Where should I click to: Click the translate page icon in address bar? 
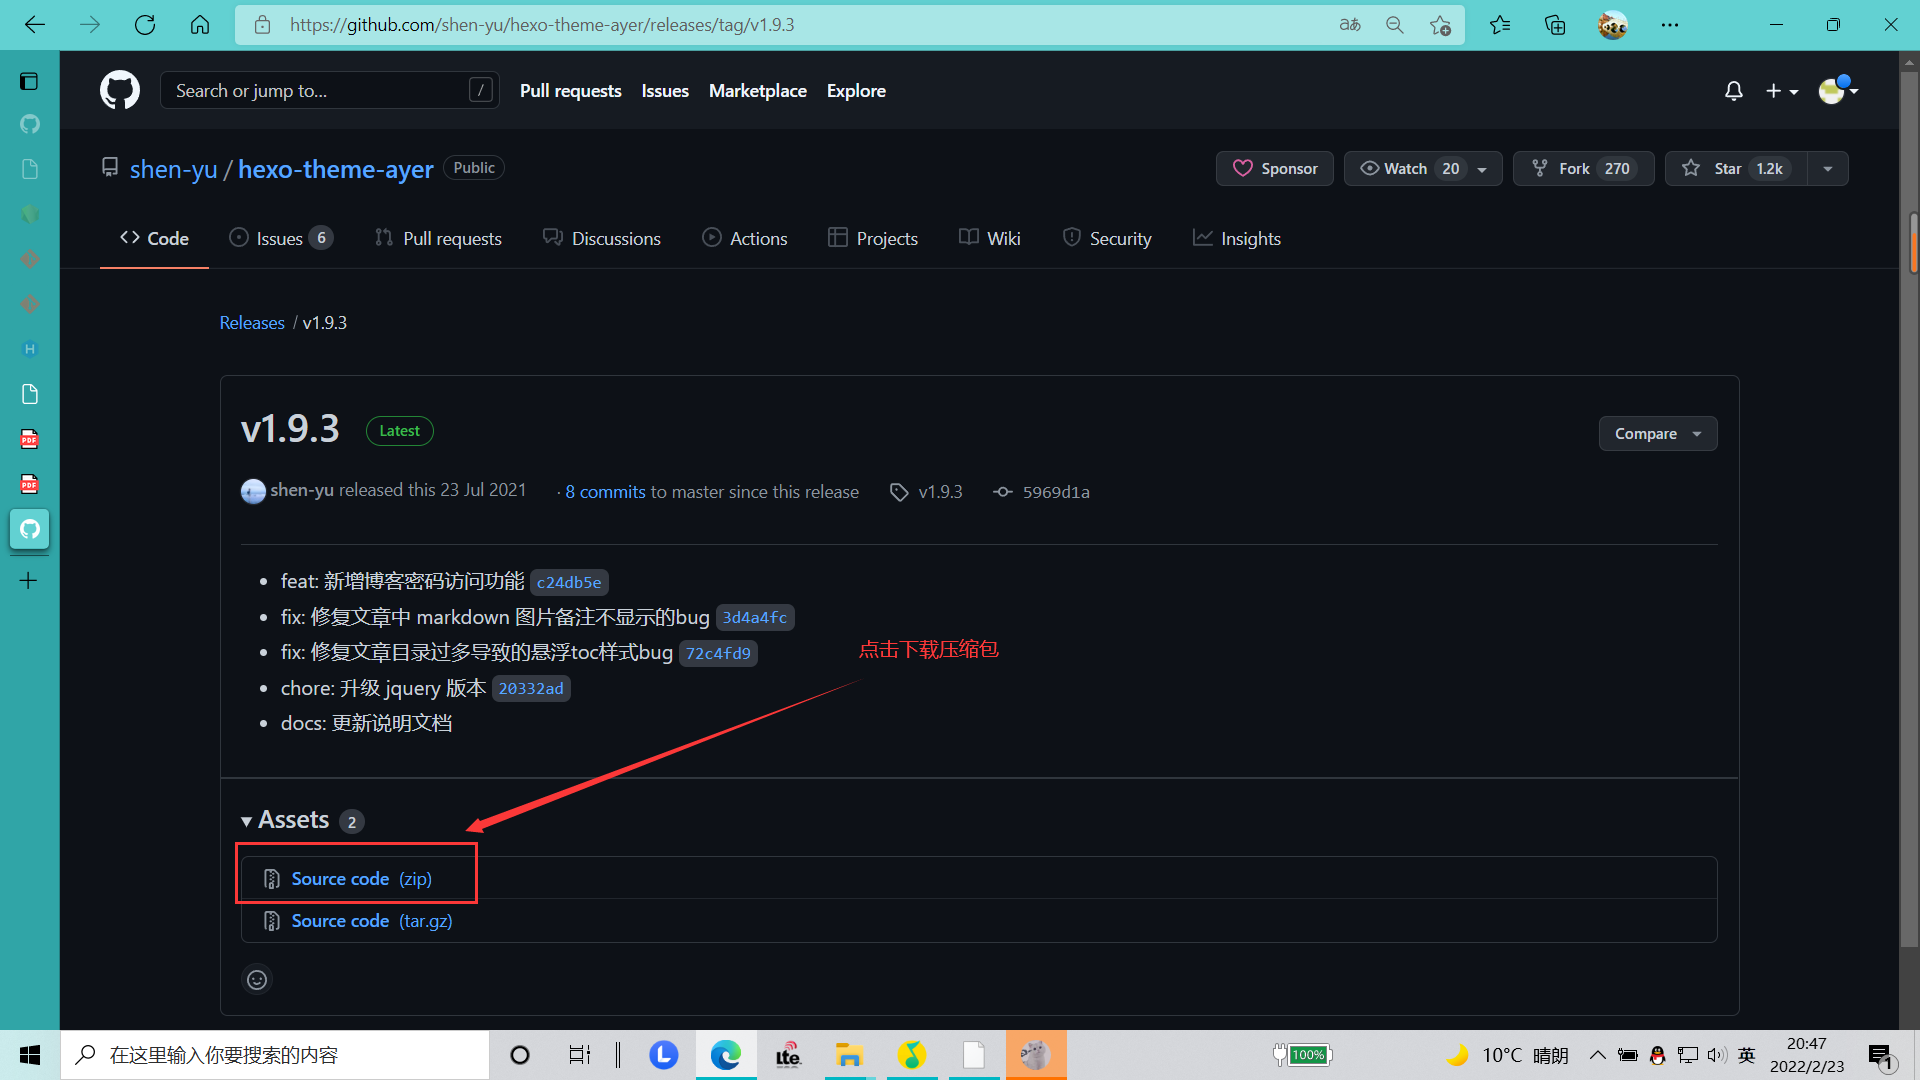tap(1350, 25)
